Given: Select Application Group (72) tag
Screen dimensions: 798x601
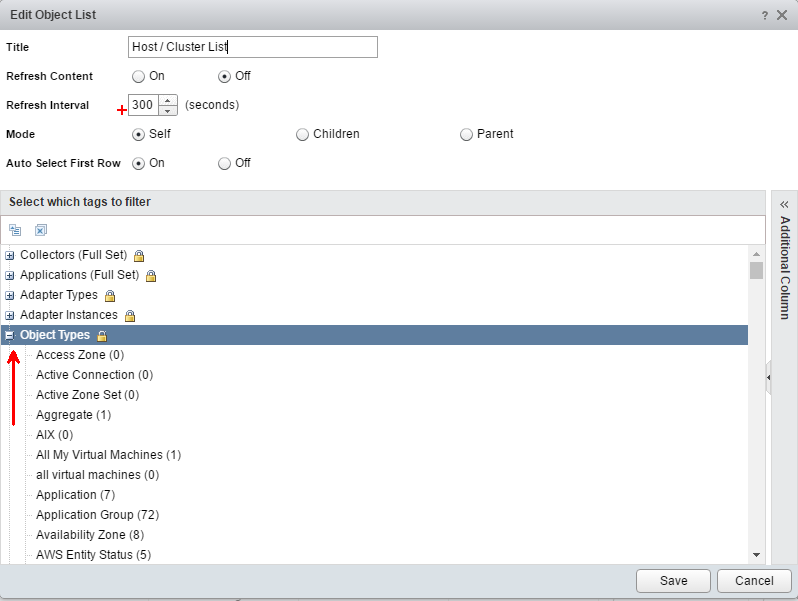Looking at the screenshot, I should pos(97,515).
